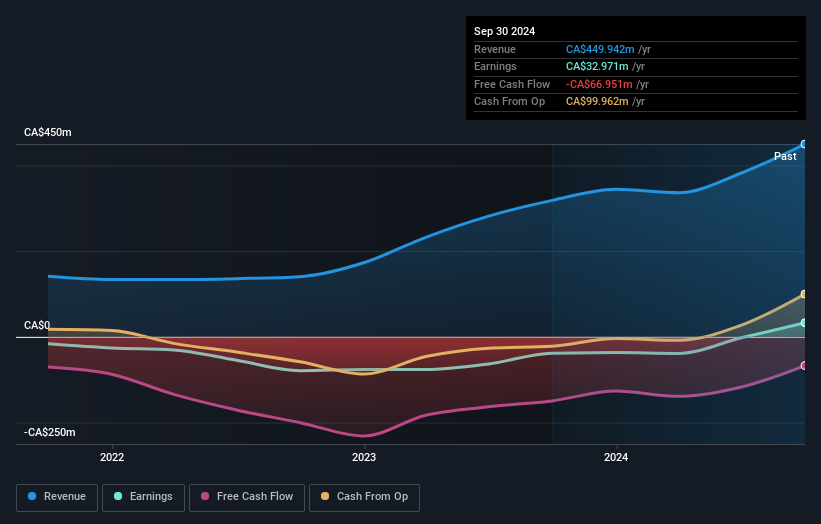821x524 pixels.
Task: Toggle the Earnings legend button
Action: click(143, 497)
